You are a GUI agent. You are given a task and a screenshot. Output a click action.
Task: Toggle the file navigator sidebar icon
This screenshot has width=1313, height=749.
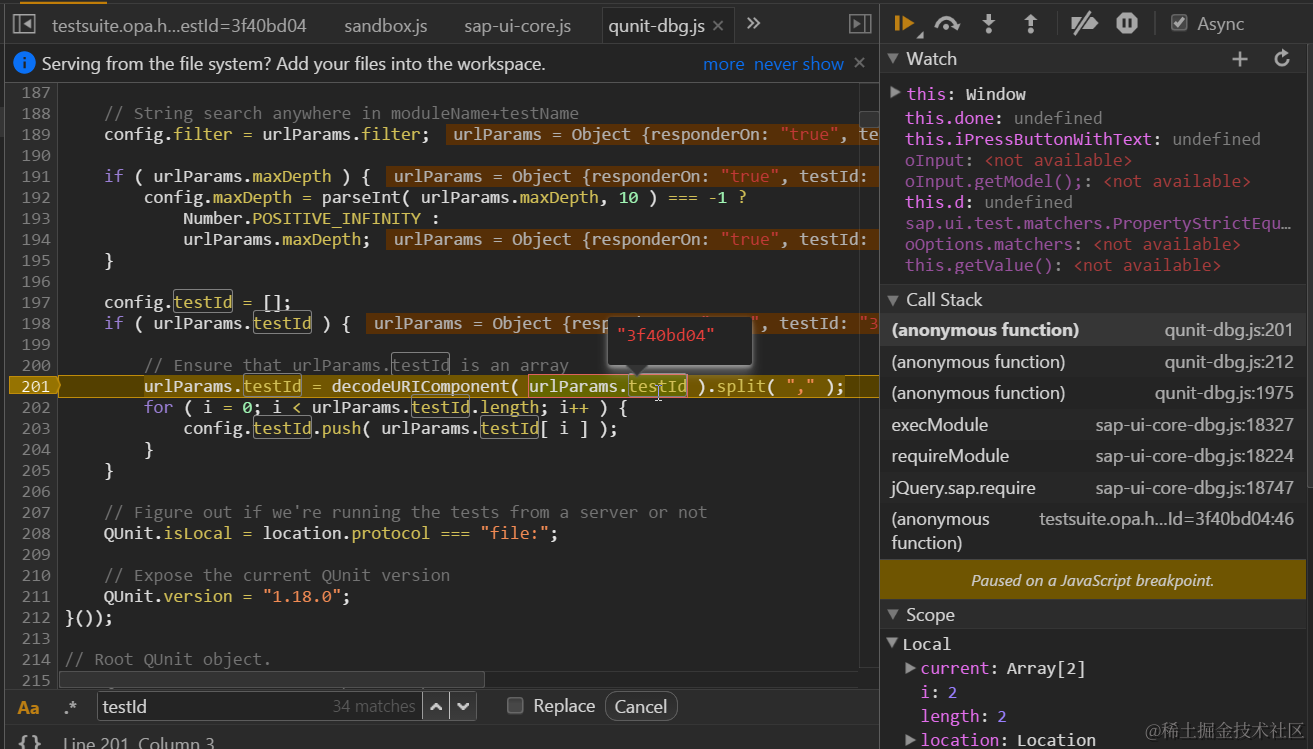click(25, 24)
